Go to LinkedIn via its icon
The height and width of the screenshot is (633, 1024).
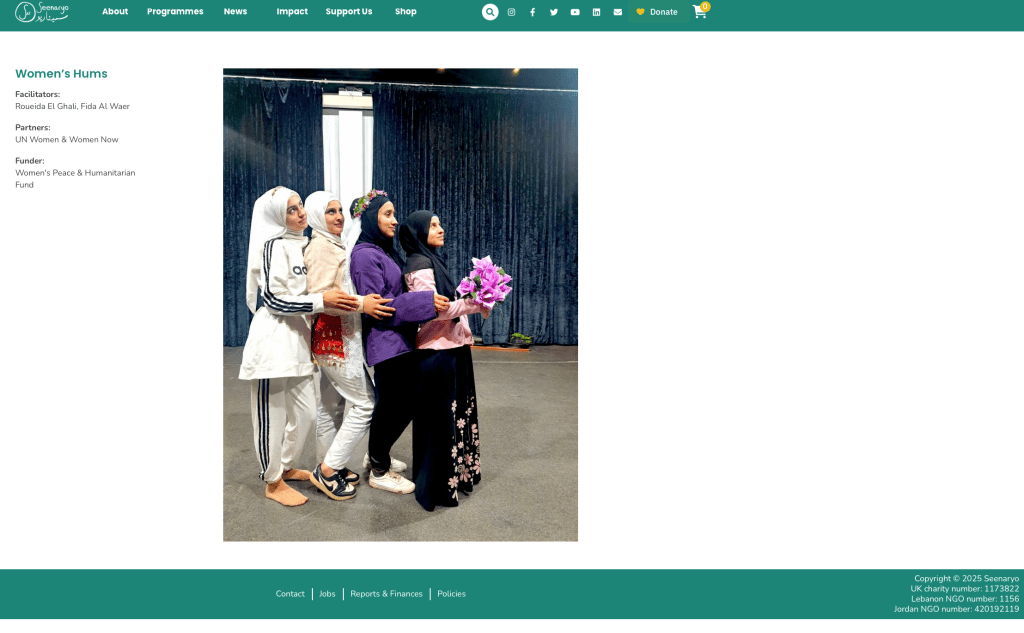pyautogui.click(x=596, y=12)
